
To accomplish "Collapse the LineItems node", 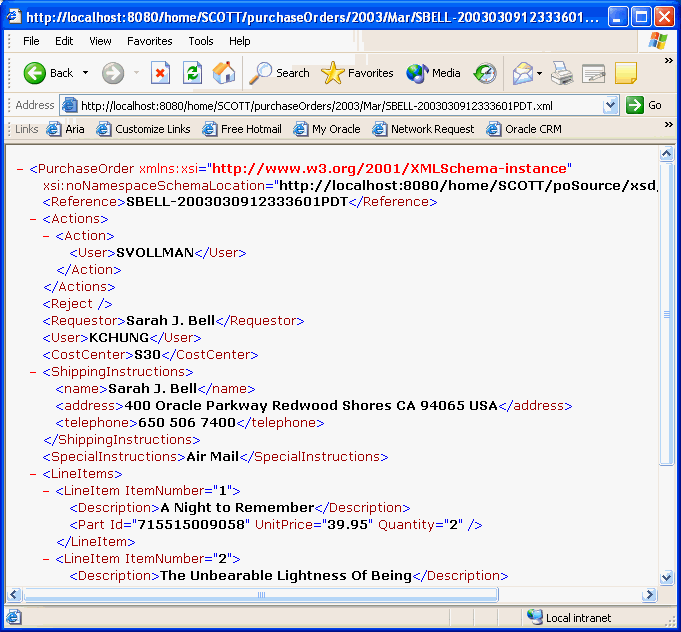I will 34,474.
